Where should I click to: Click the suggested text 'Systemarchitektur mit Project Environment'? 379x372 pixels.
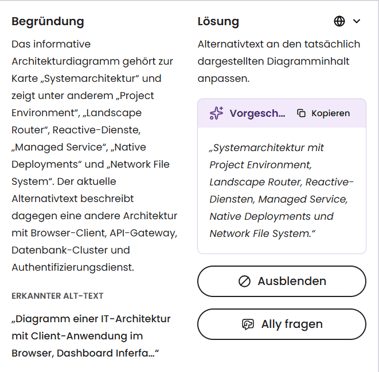point(267,156)
